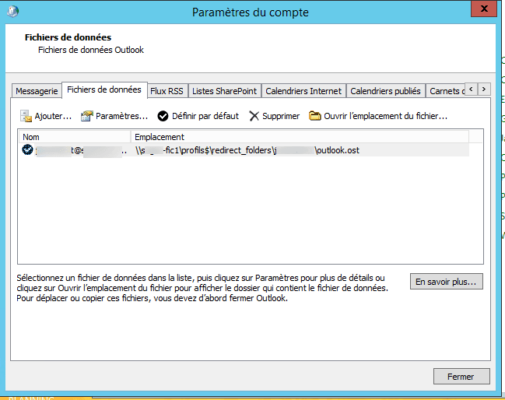
Task: Click the Définir par défaut checkmark icon
Action: tap(163, 116)
